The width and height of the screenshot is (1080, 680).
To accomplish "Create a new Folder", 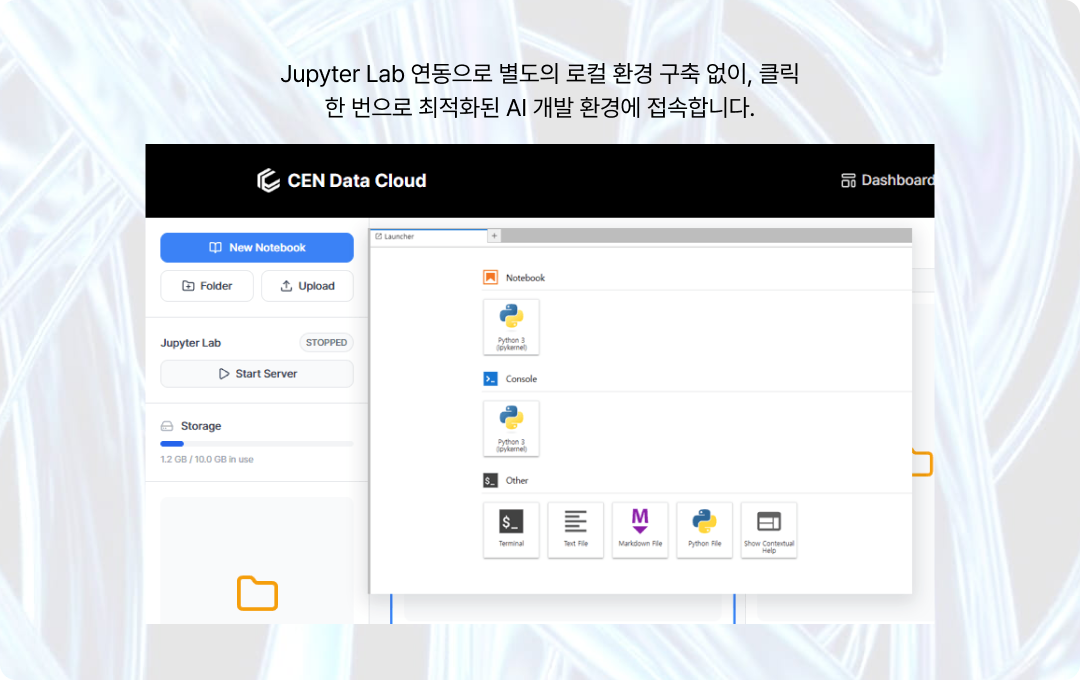I will tap(207, 286).
